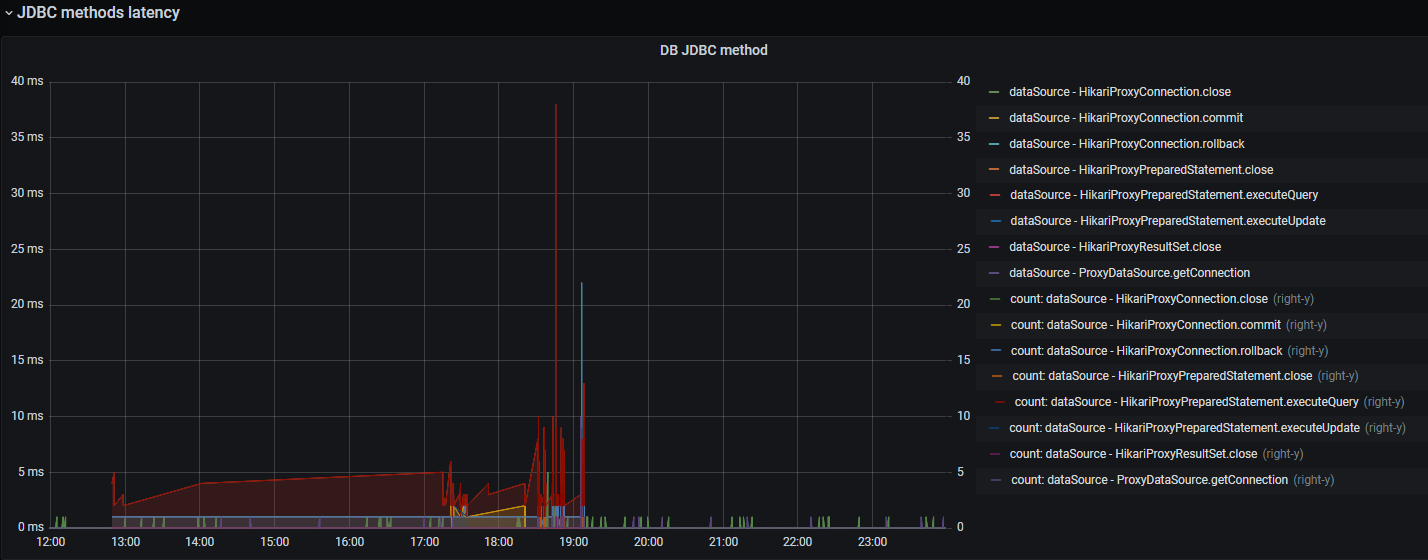Collapse the JDBC methods latency row chevron

click(8, 14)
